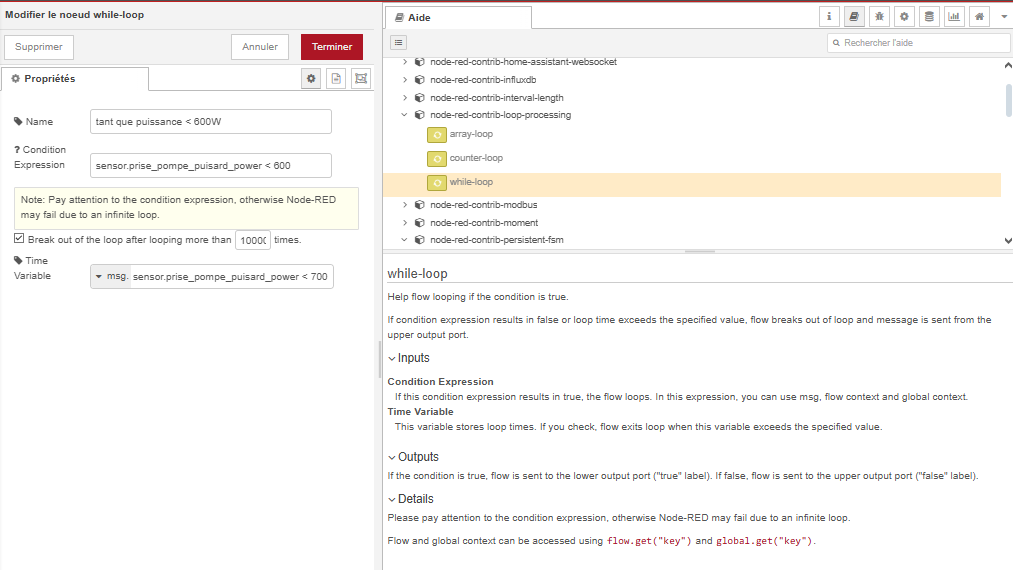Open the sidebar tabs dropdown arrow
The image size is (1013, 570).
click(1003, 17)
